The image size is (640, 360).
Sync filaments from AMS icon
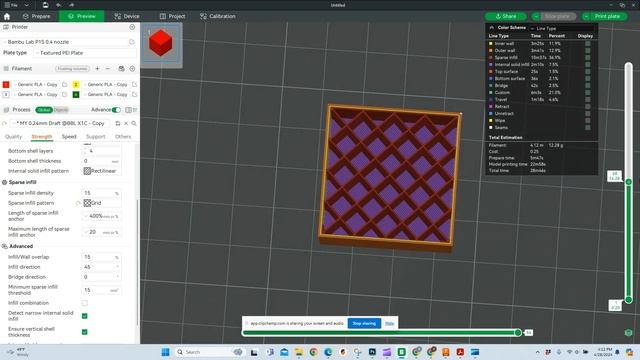tap(121, 69)
